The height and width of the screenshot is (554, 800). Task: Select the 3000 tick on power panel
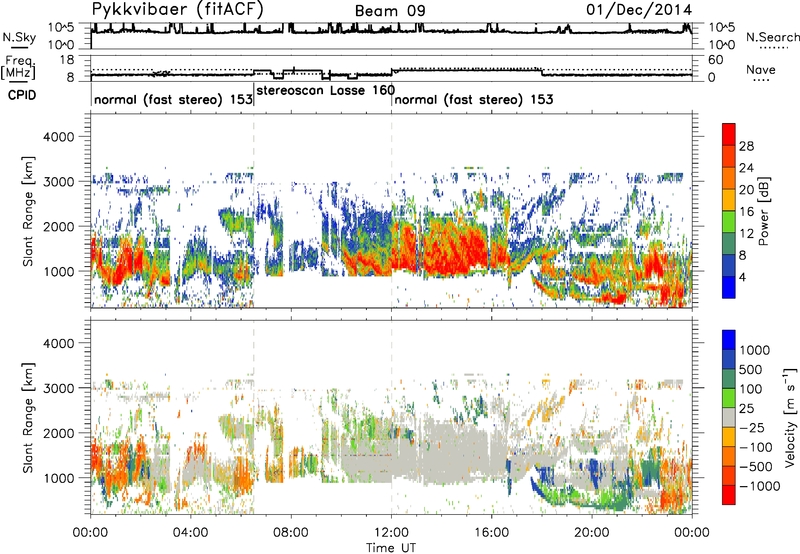[58, 182]
